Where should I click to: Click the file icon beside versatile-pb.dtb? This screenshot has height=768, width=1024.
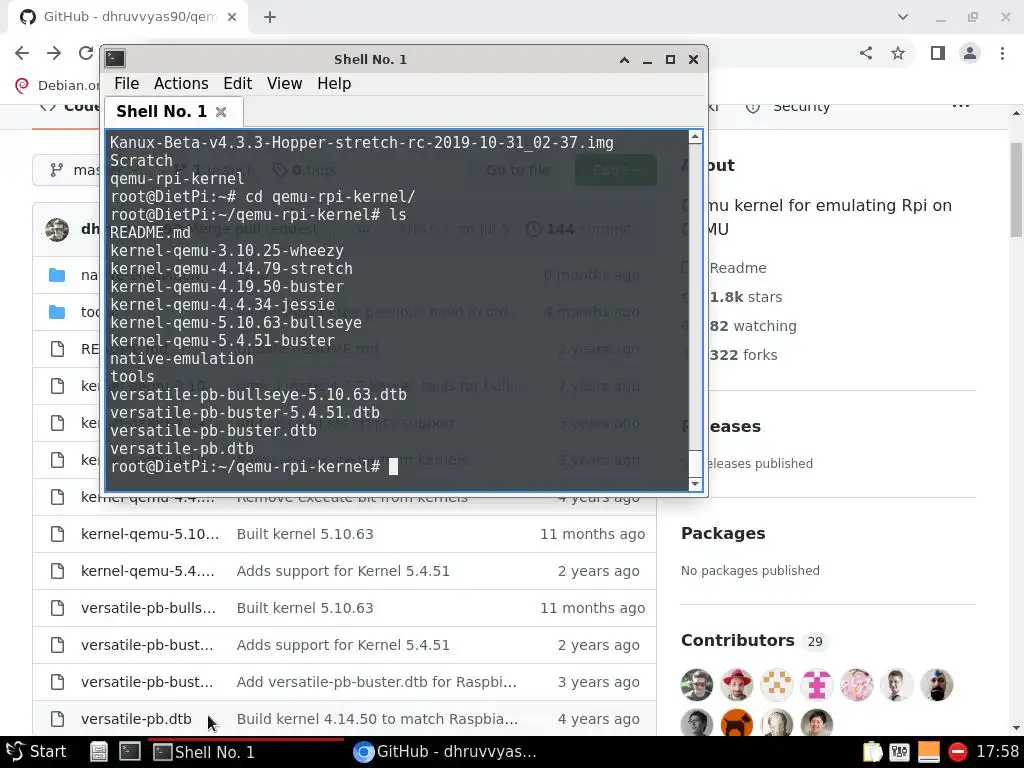(x=57, y=719)
